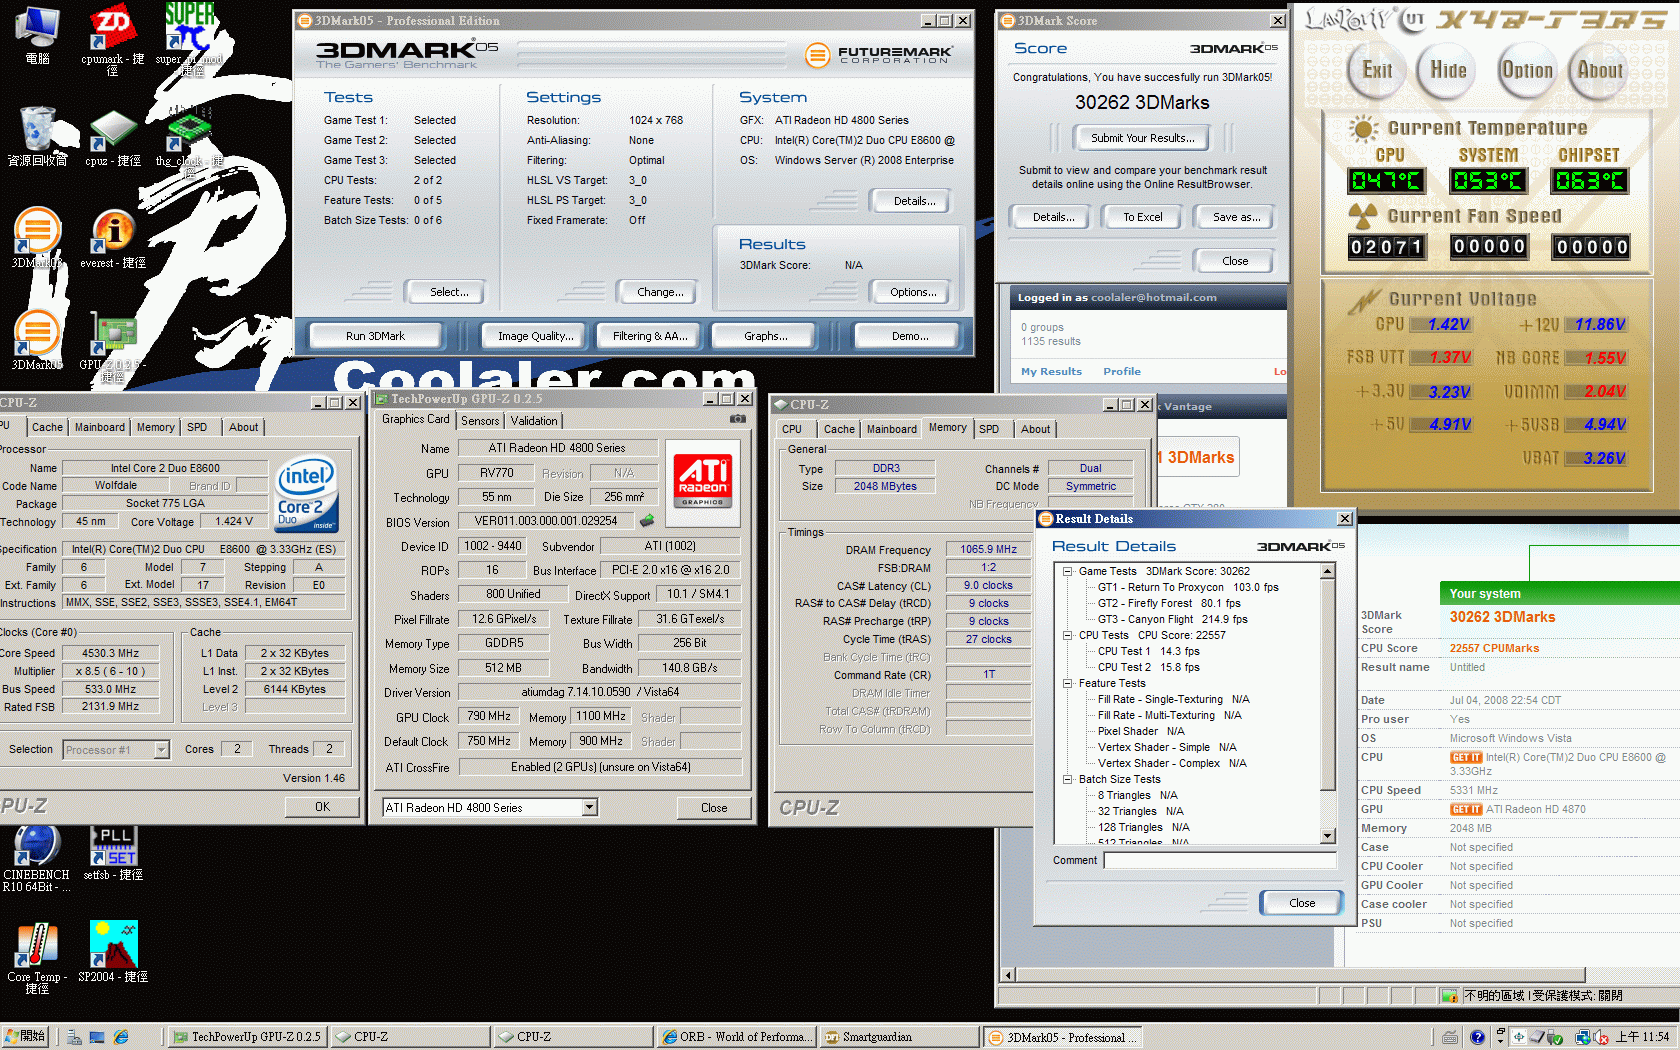Viewport: 1680px width, 1050px height.
Task: Select the CINEBENCH R10 64Bit desktop icon
Action: pyautogui.click(x=37, y=860)
